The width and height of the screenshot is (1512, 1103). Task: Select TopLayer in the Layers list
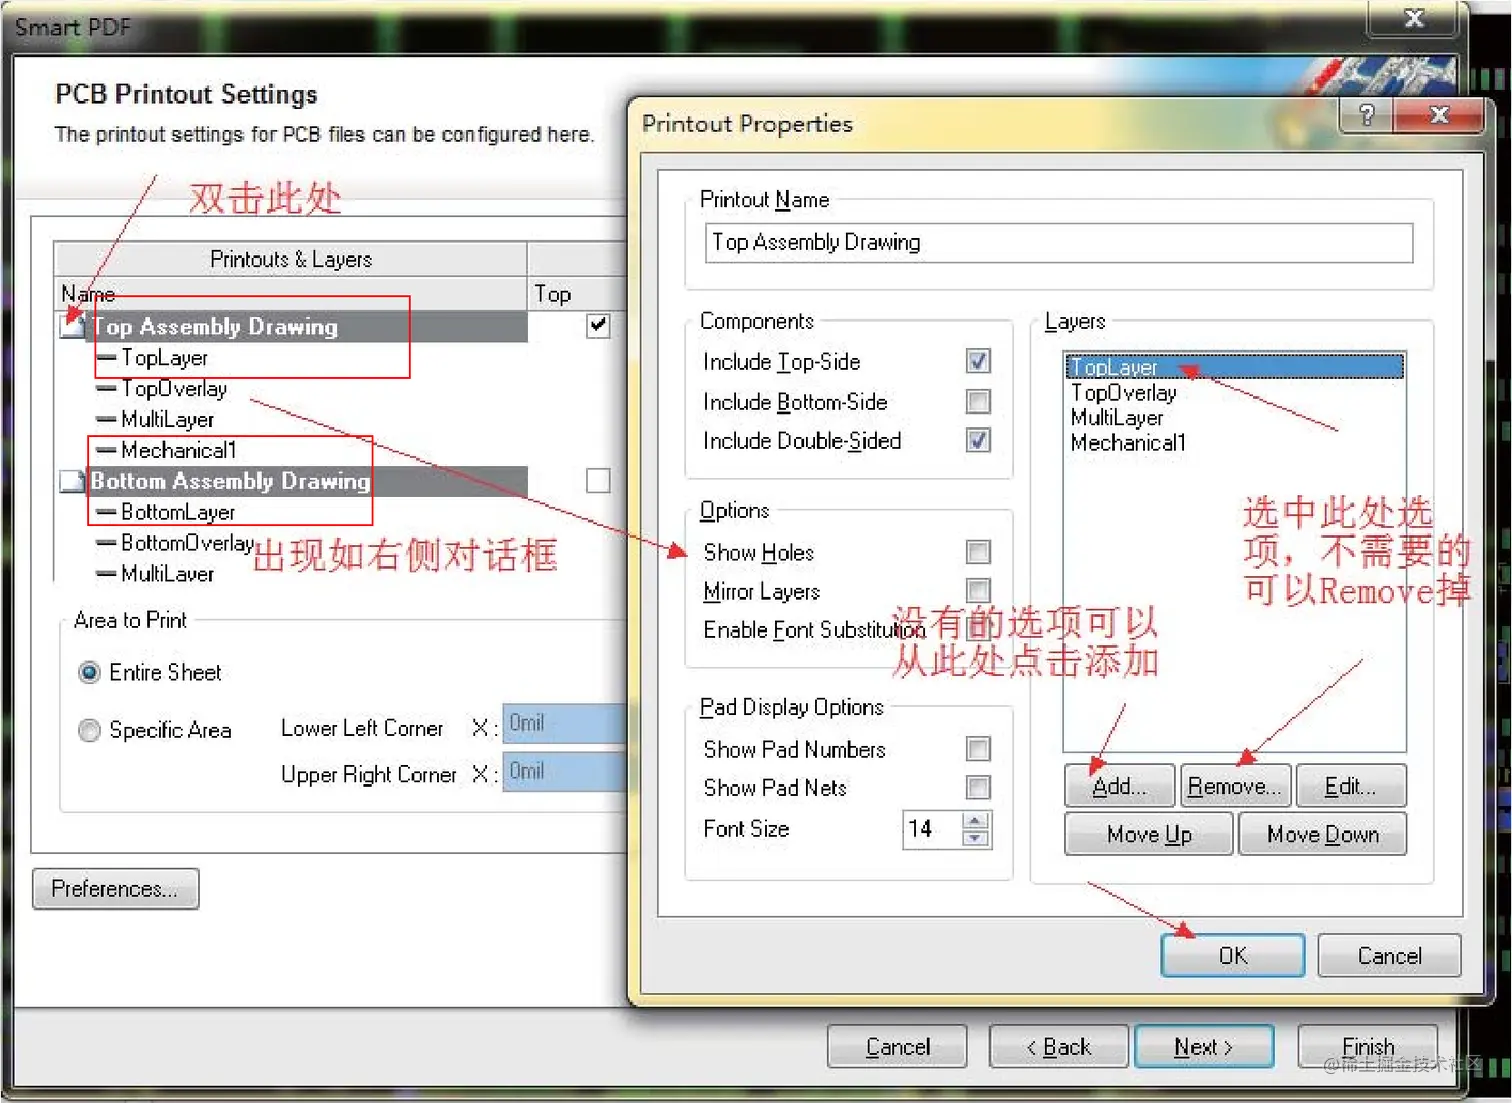pyautogui.click(x=1234, y=367)
